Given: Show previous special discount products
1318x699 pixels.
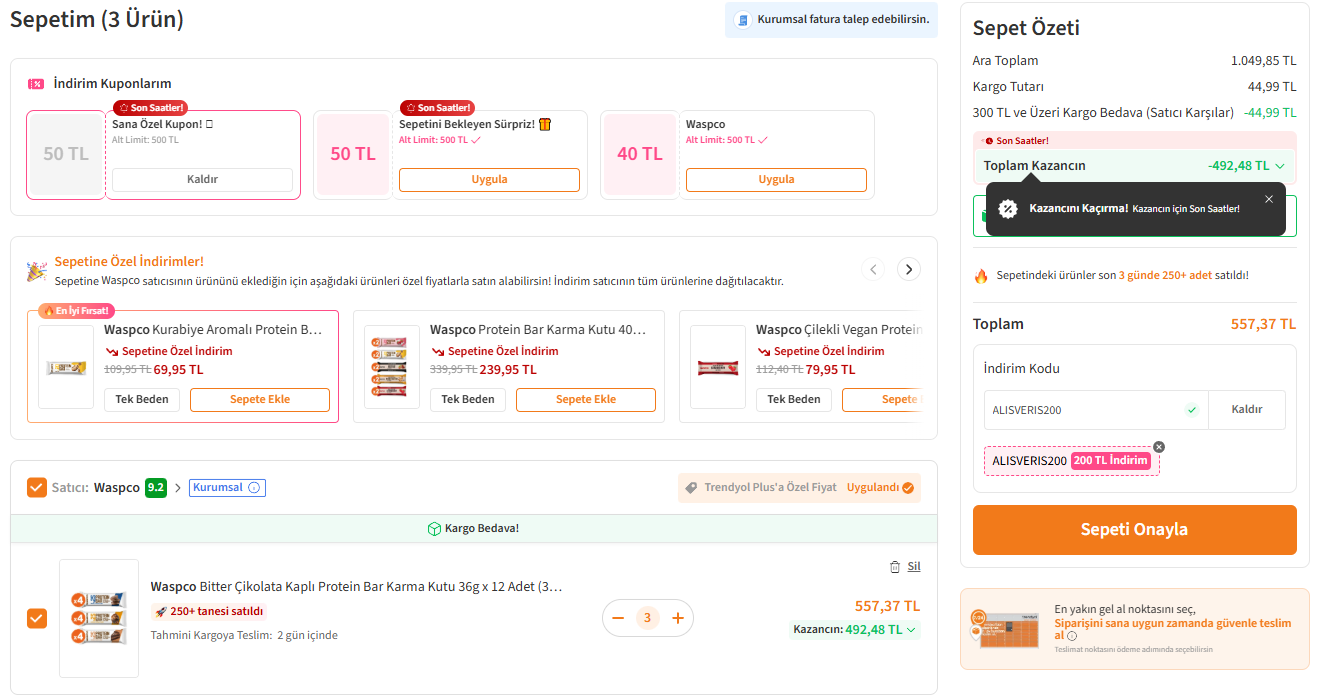Looking at the screenshot, I should click(873, 269).
